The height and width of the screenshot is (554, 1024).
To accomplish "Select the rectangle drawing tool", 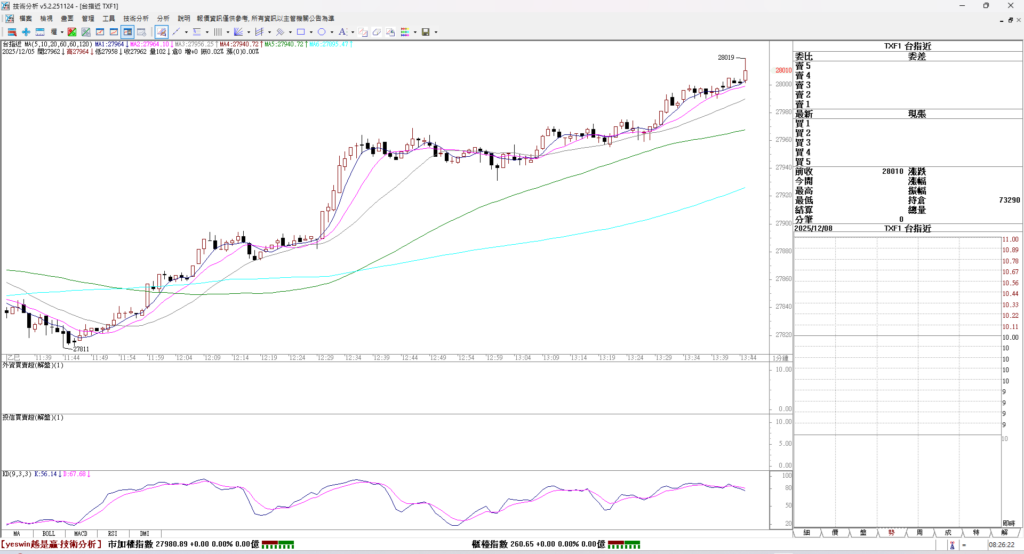I will [x=300, y=32].
